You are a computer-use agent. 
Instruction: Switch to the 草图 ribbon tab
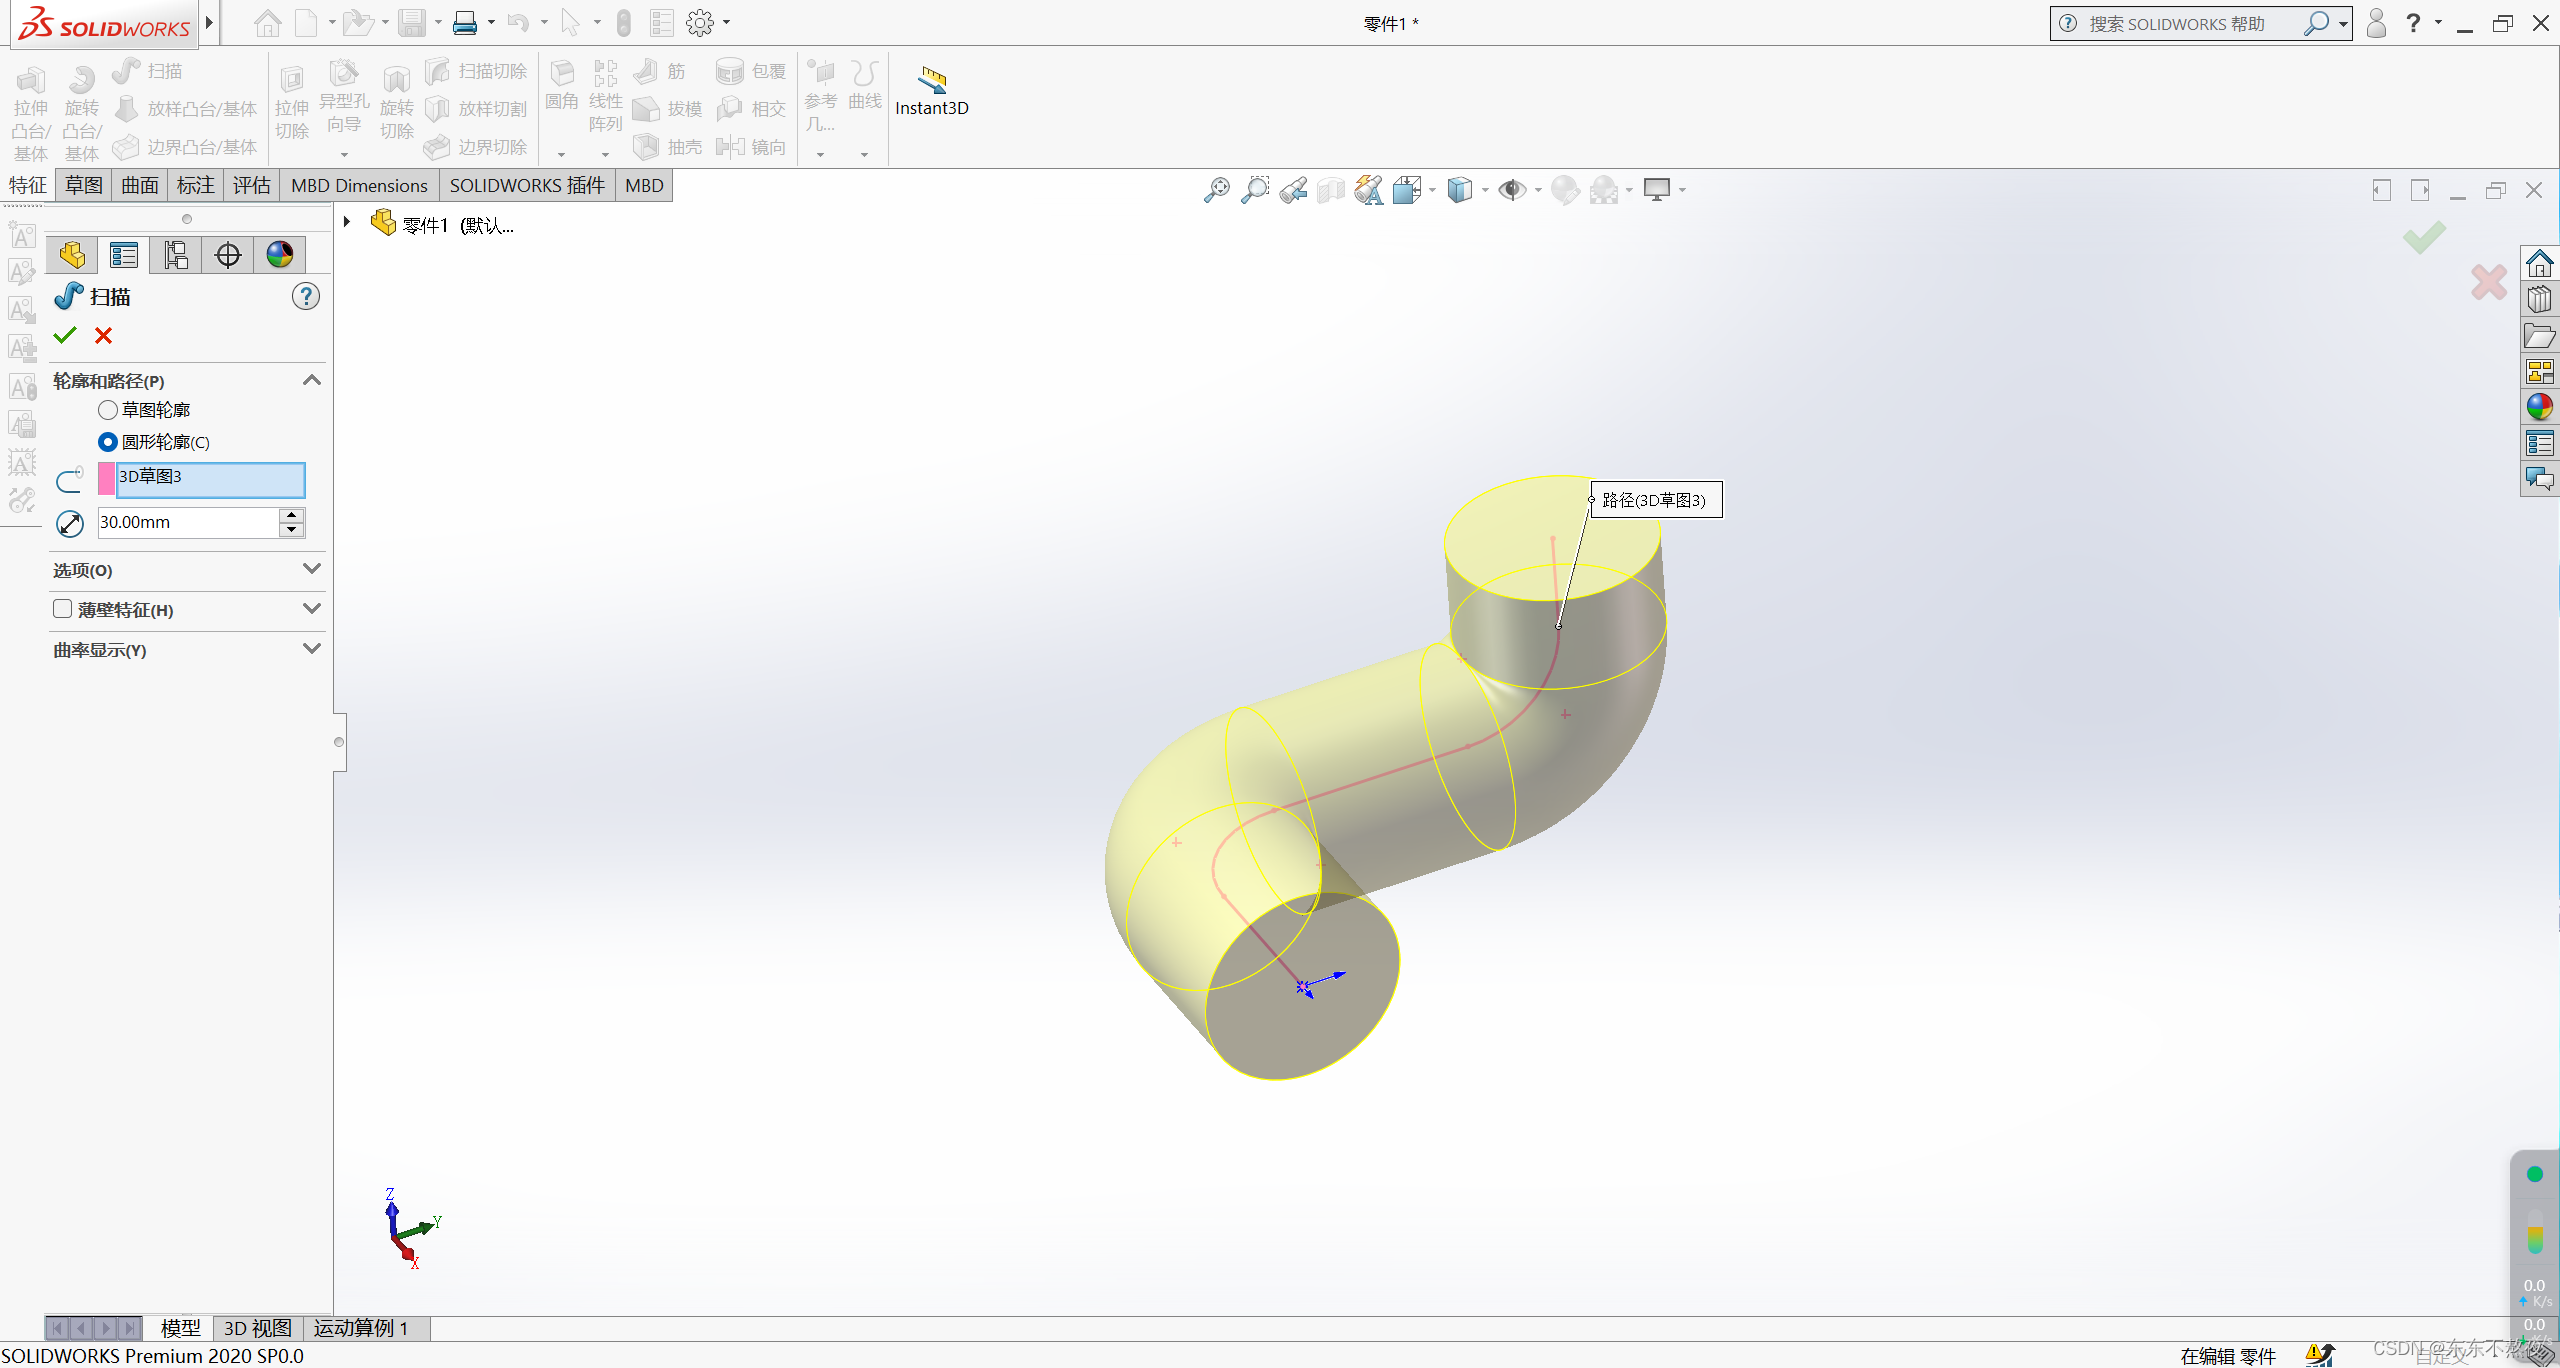83,185
